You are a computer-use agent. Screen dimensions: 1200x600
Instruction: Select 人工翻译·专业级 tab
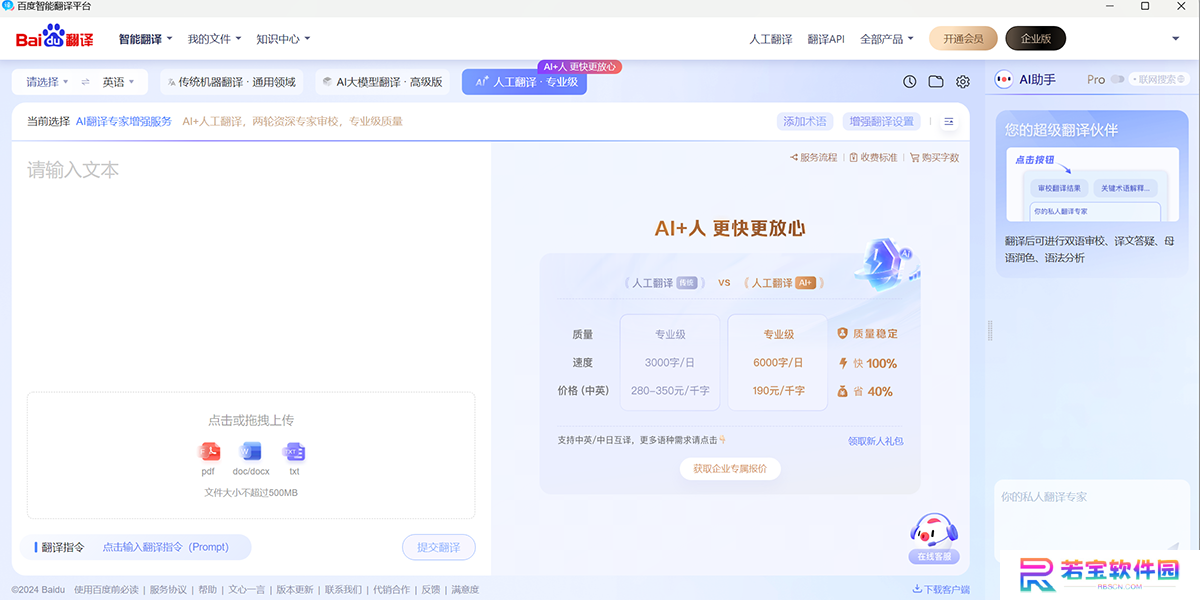pos(524,82)
